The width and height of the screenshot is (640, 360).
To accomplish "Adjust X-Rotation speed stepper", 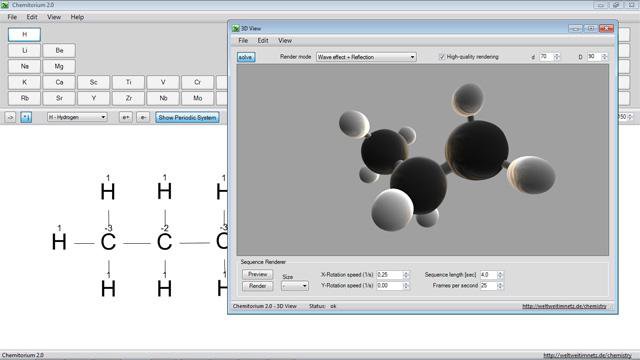I will coord(406,275).
